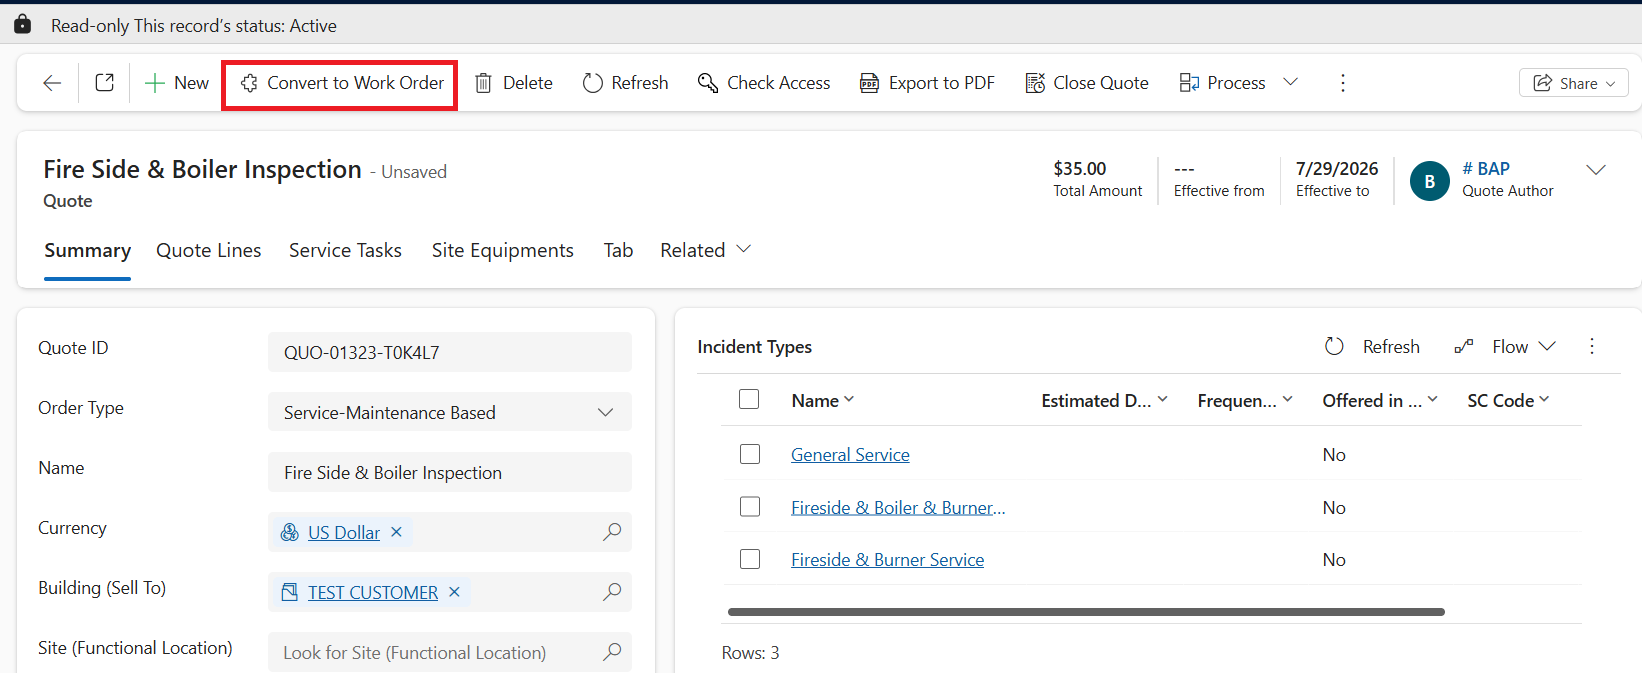Go back using the left arrow icon
Screen dimensions: 1642x673
click(52, 83)
